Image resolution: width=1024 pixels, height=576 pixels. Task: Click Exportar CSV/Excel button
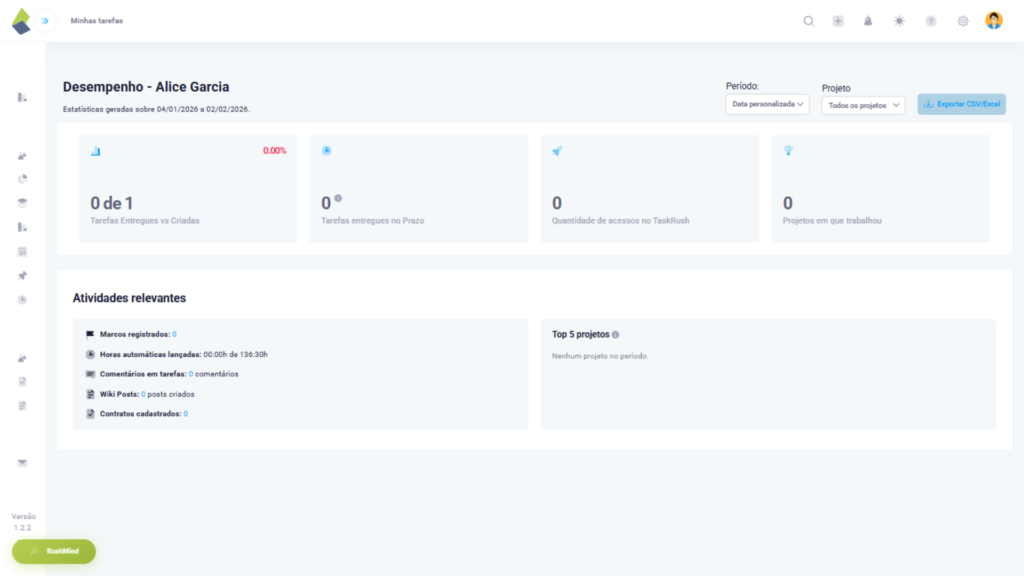tap(961, 104)
